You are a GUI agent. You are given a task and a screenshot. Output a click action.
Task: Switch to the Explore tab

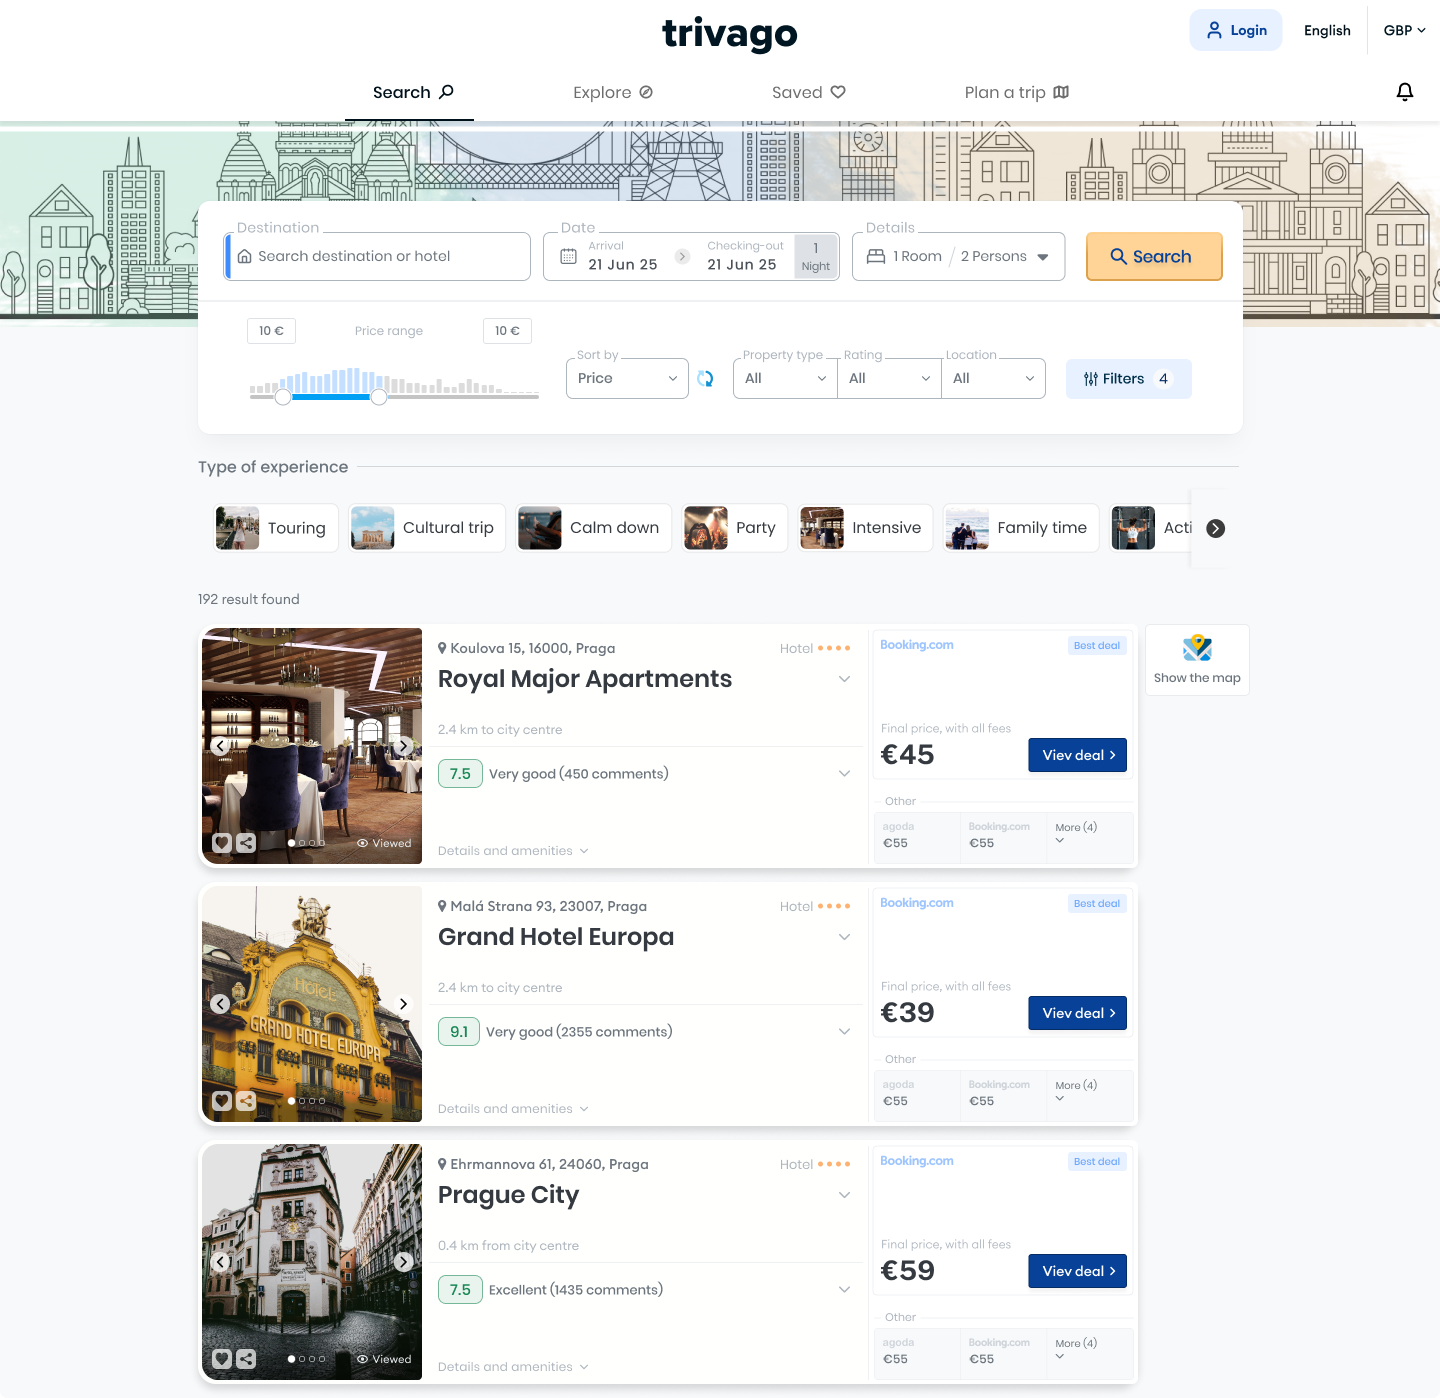(612, 93)
